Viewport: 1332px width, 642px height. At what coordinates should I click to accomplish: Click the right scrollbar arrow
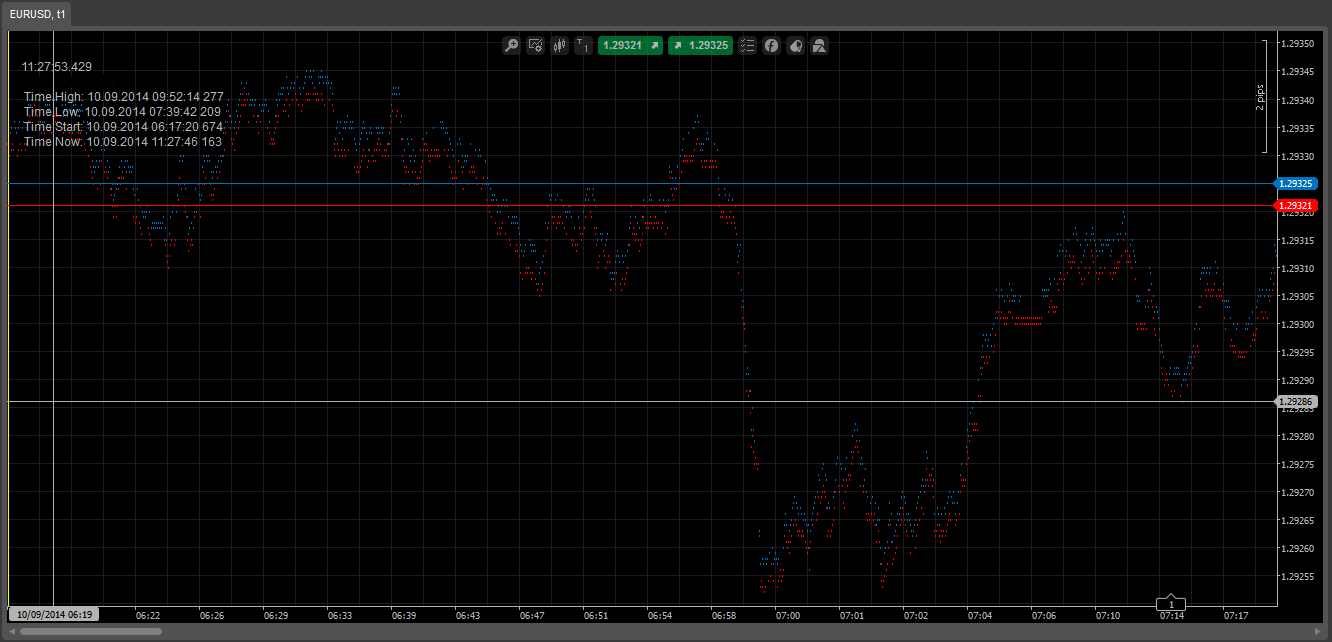point(1318,631)
